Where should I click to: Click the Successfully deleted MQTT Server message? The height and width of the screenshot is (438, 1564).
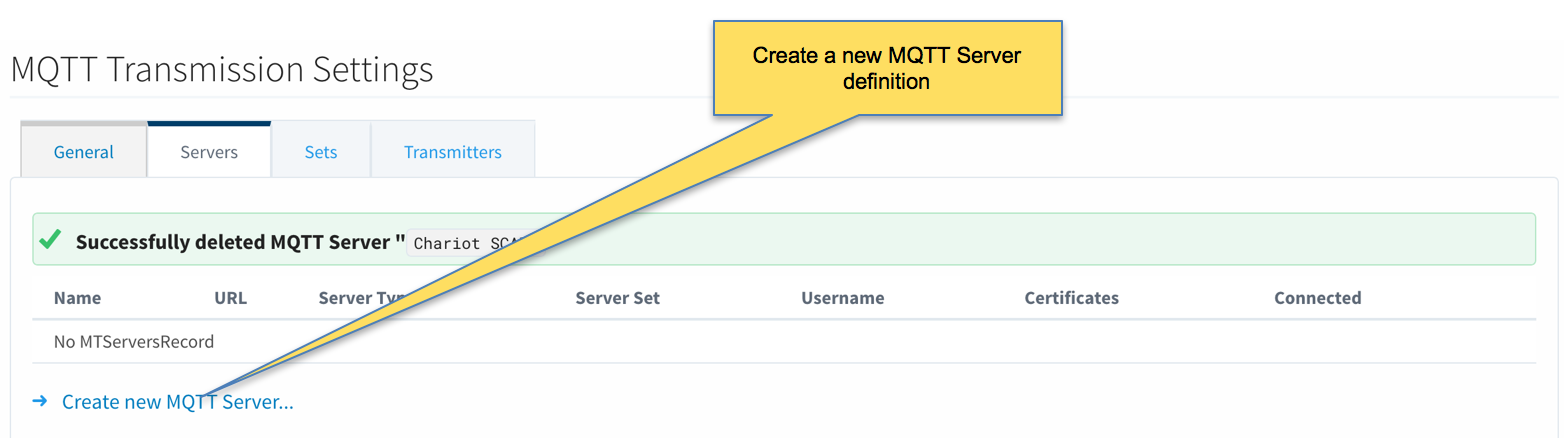(240, 241)
